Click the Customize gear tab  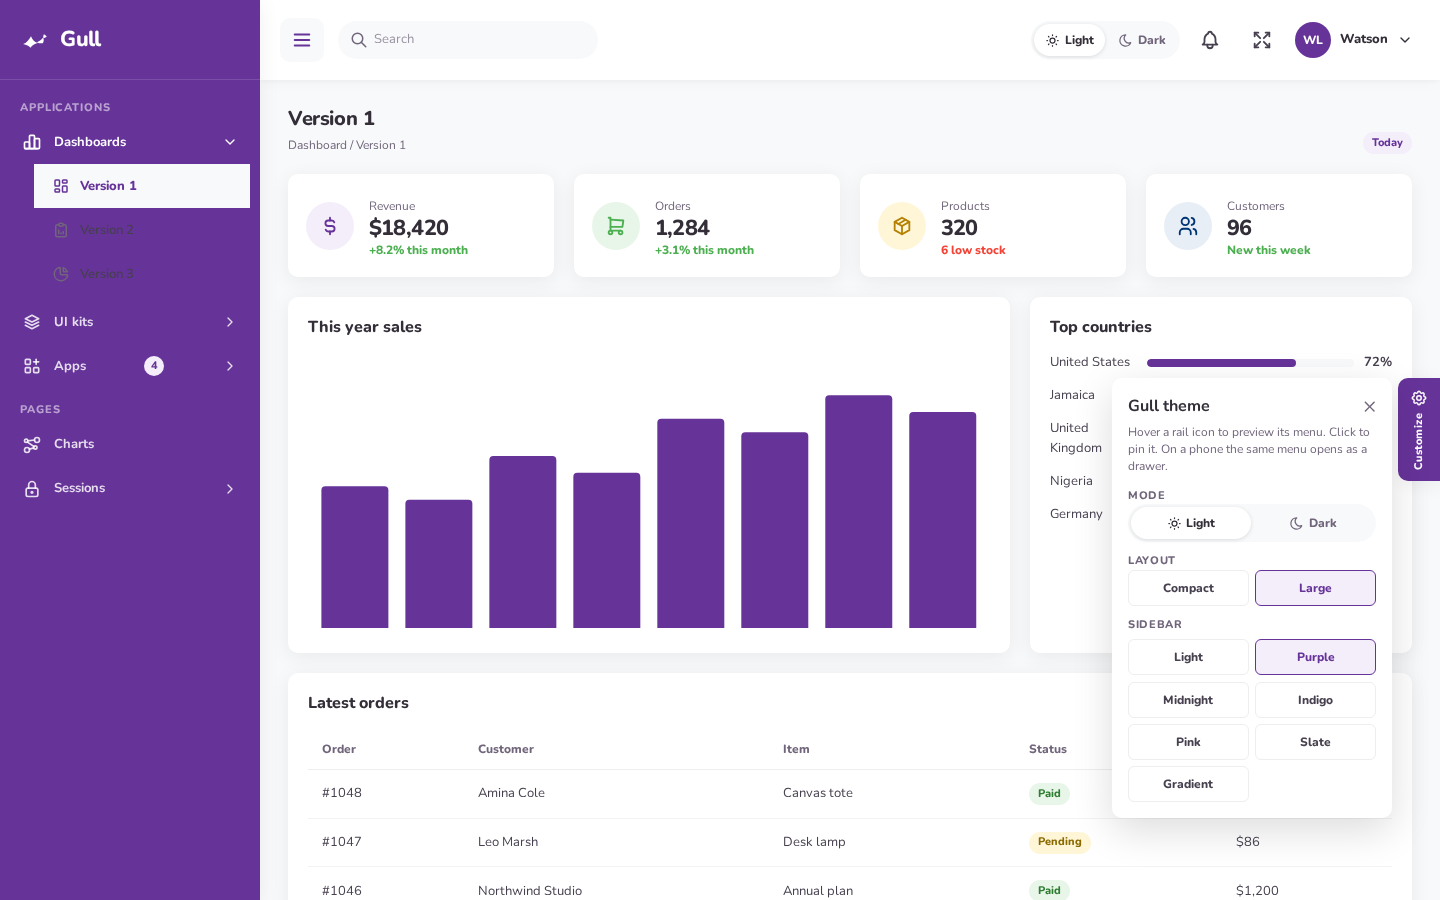point(1419,429)
